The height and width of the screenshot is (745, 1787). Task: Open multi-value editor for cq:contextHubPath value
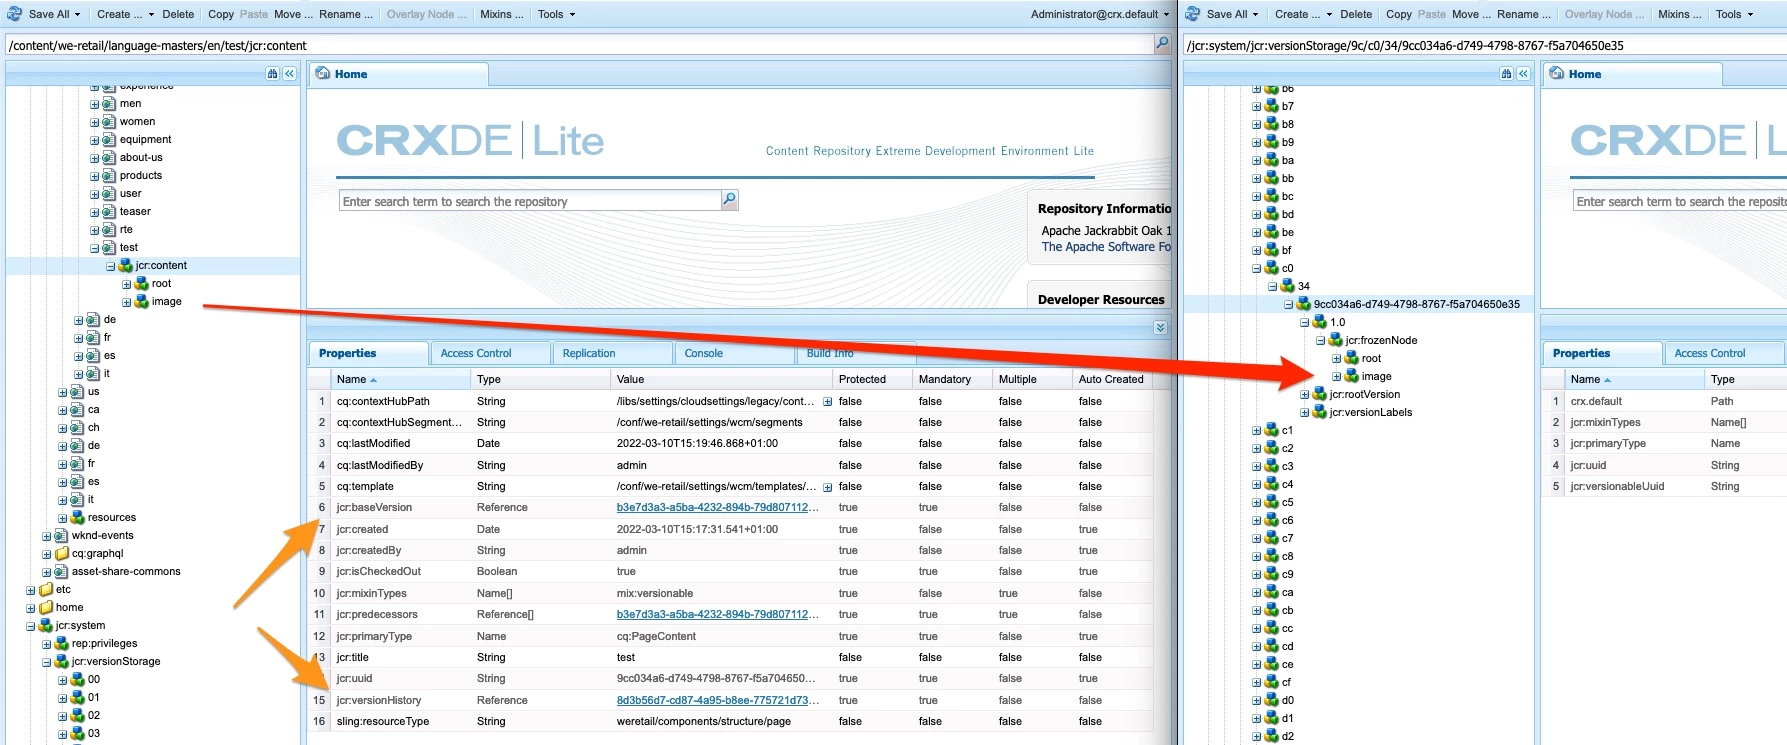click(827, 402)
